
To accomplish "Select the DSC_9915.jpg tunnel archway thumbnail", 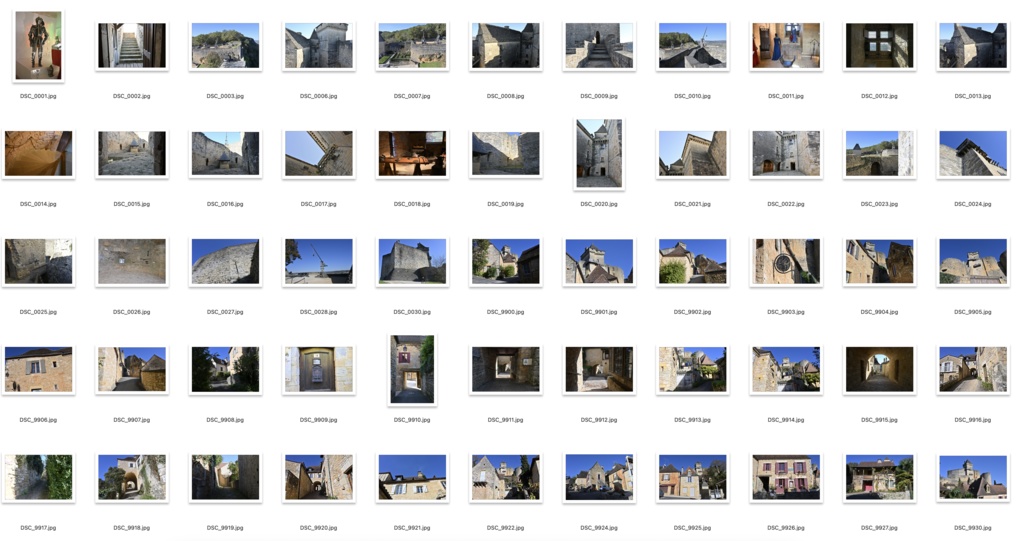I will pyautogui.click(x=879, y=369).
